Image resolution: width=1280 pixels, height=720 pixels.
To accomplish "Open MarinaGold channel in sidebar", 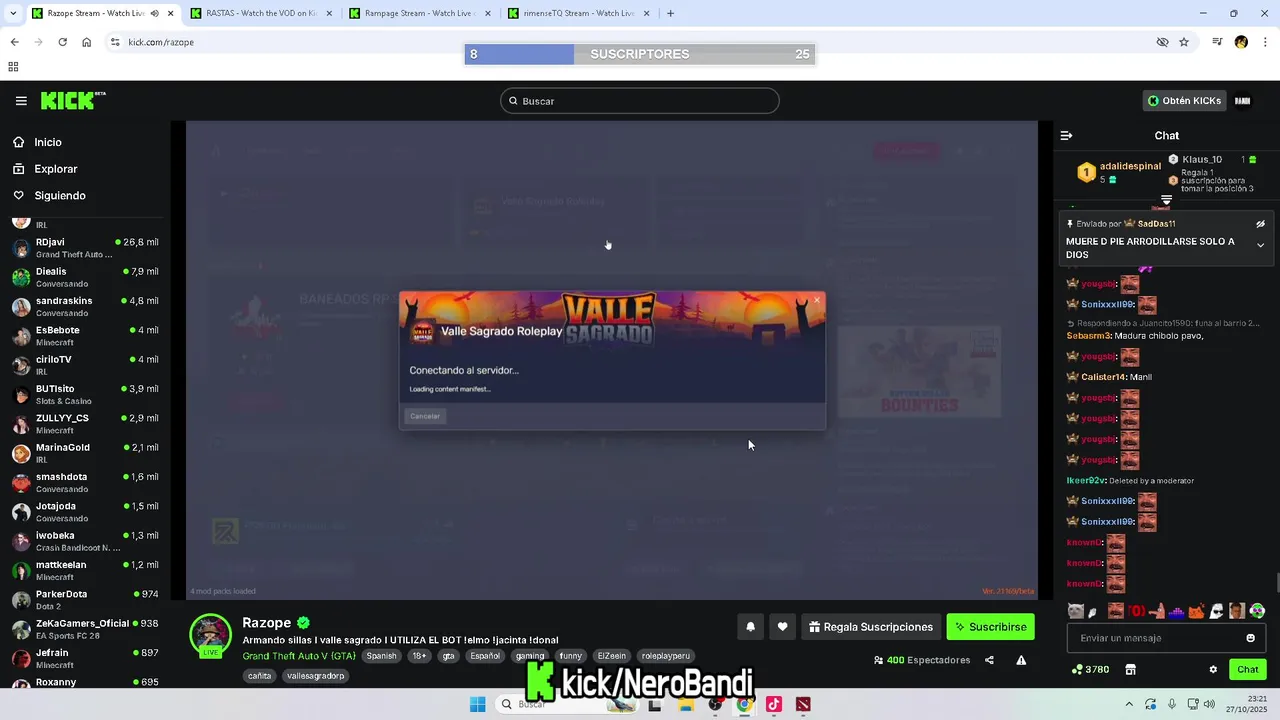I will tap(85, 453).
